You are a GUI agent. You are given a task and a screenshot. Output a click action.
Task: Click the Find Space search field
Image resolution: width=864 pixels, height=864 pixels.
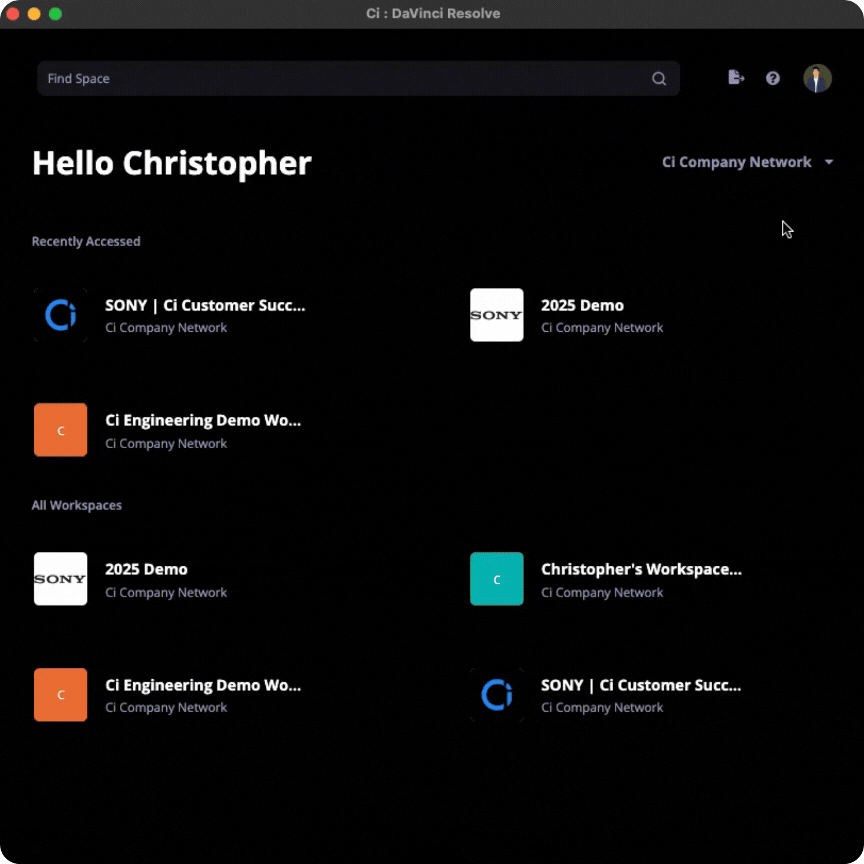coord(358,78)
